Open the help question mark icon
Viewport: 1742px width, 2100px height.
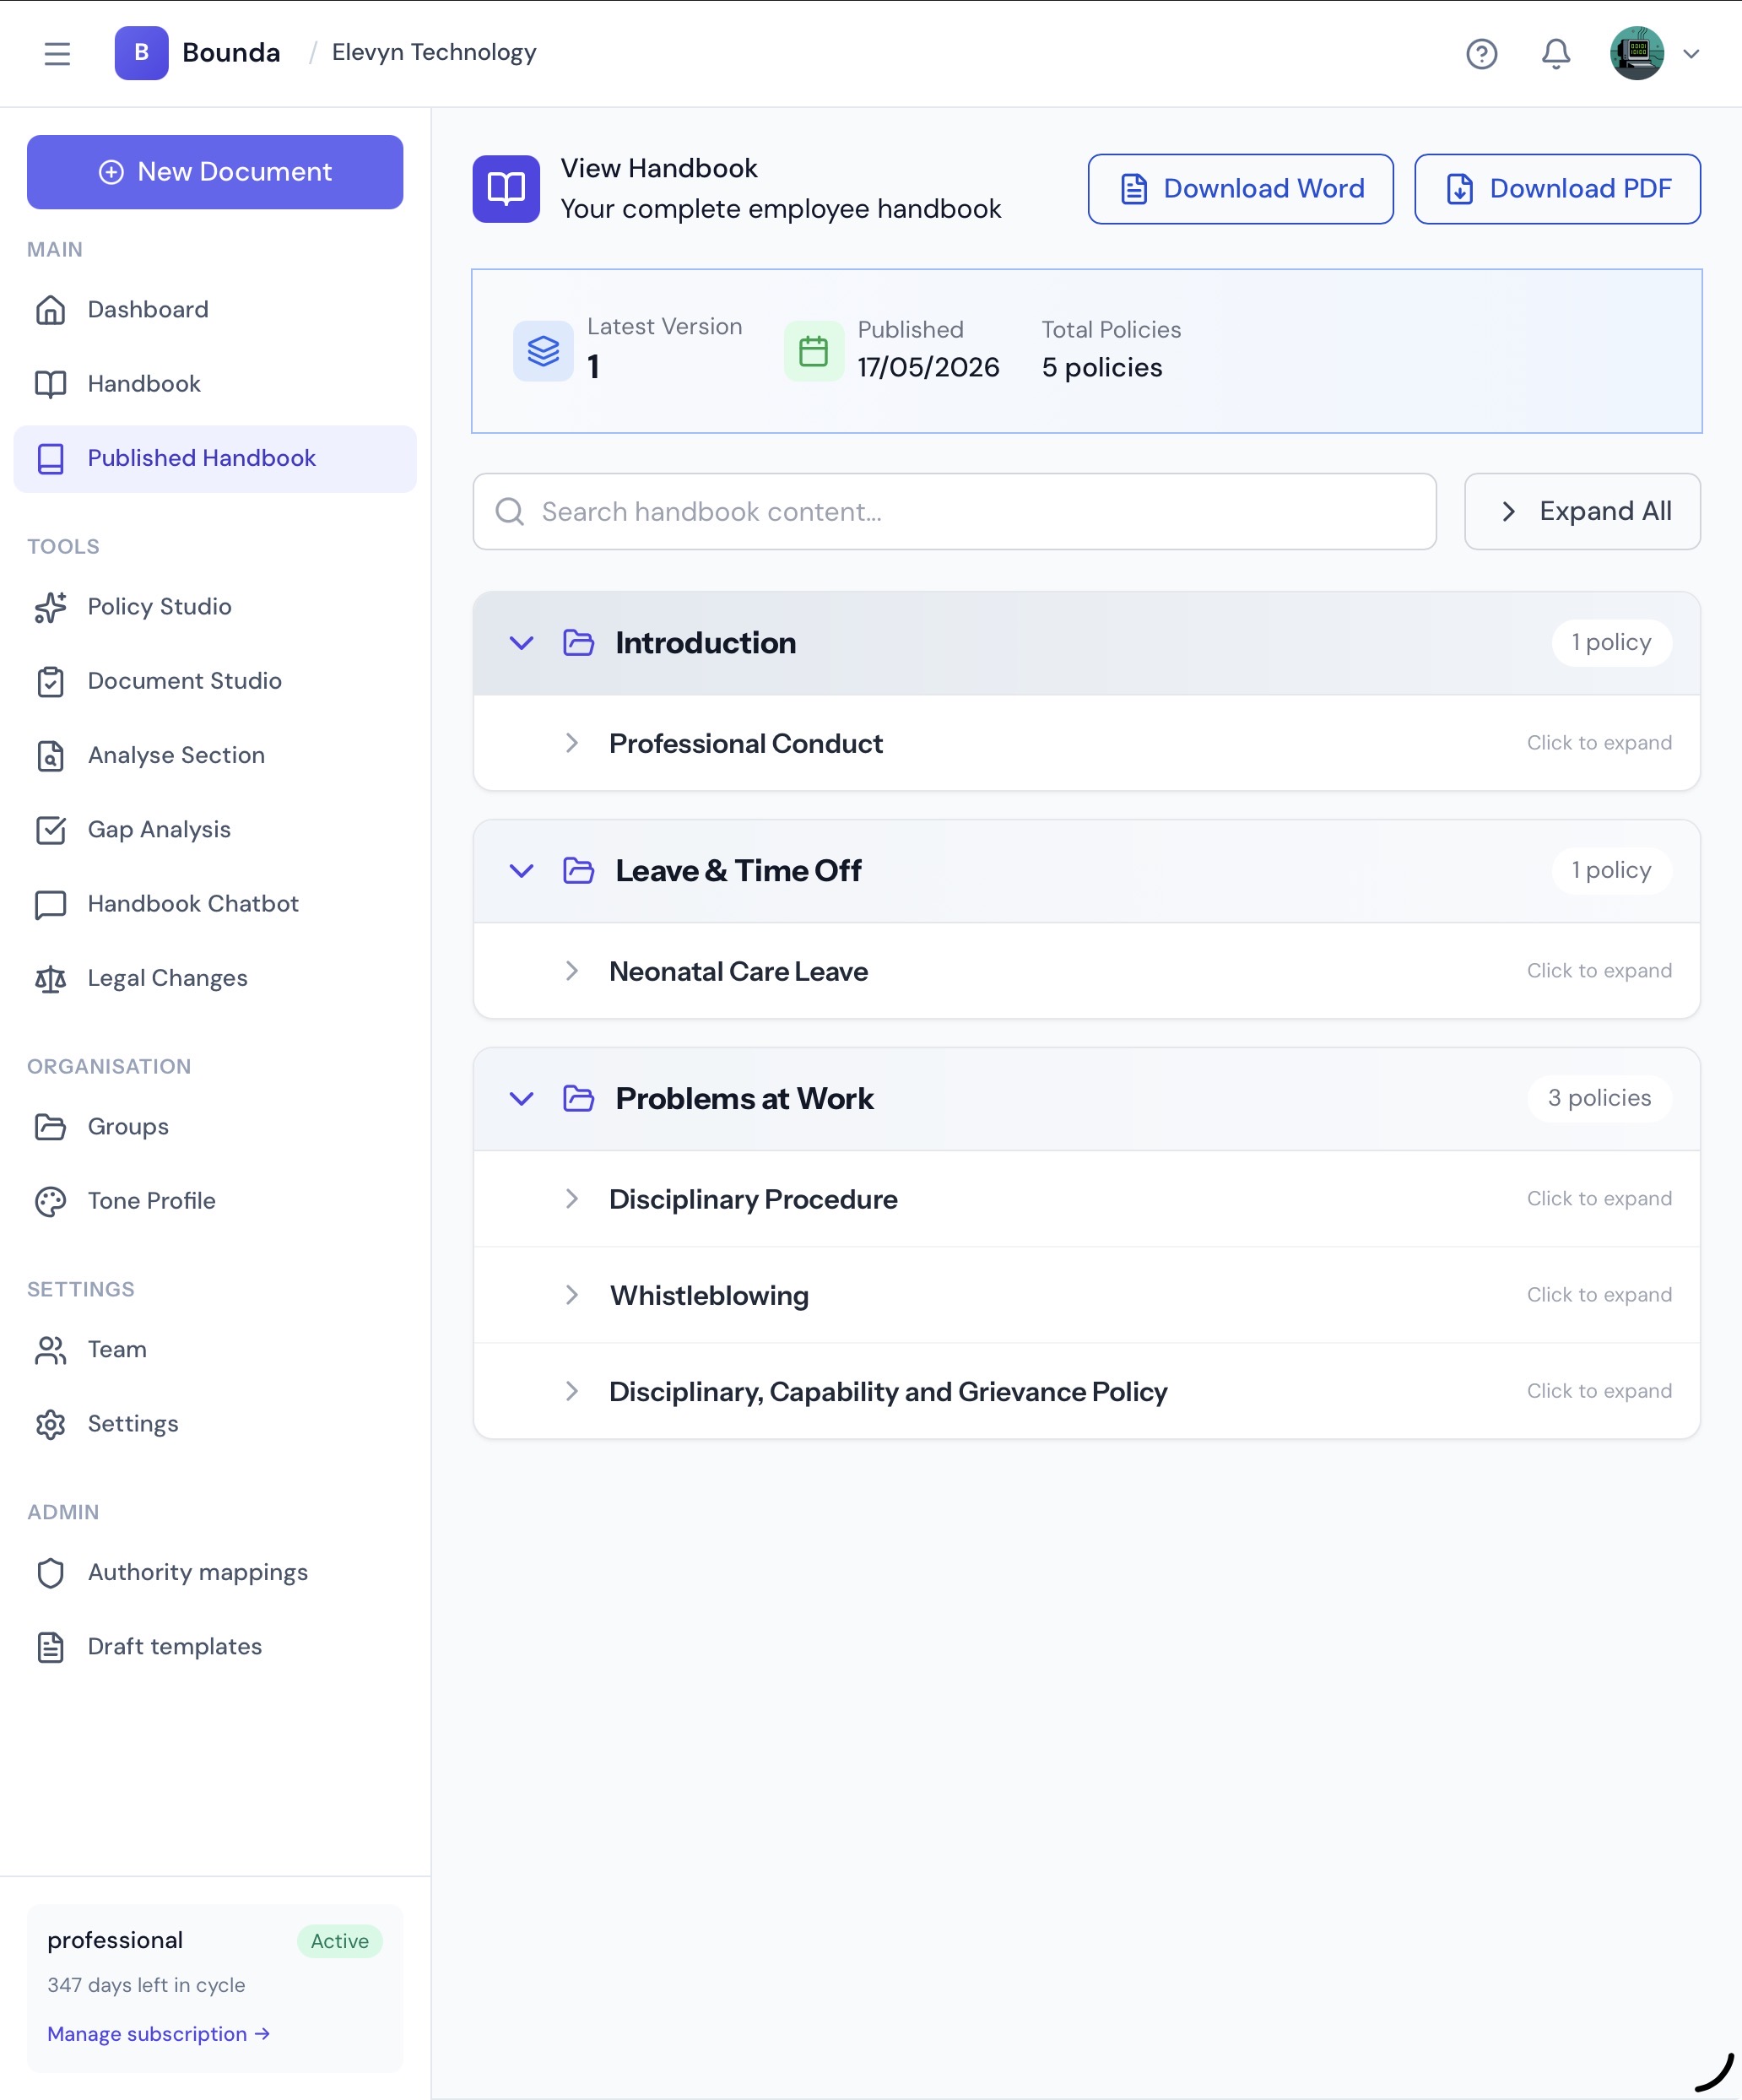tap(1481, 53)
